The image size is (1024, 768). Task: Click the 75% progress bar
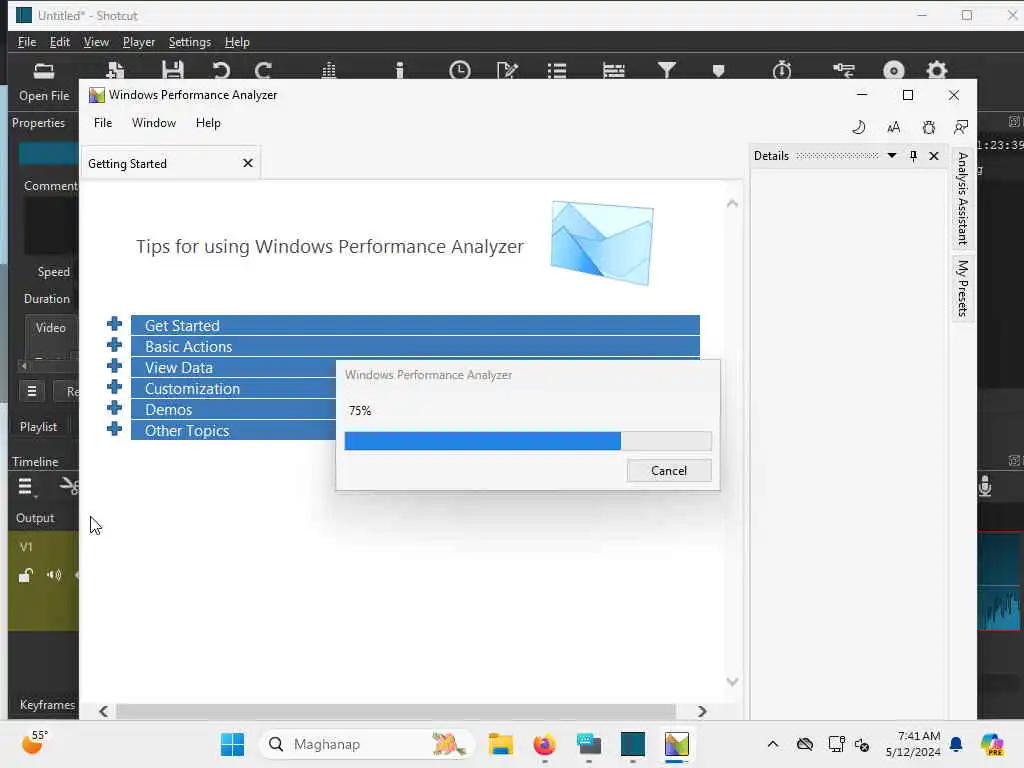tap(528, 441)
